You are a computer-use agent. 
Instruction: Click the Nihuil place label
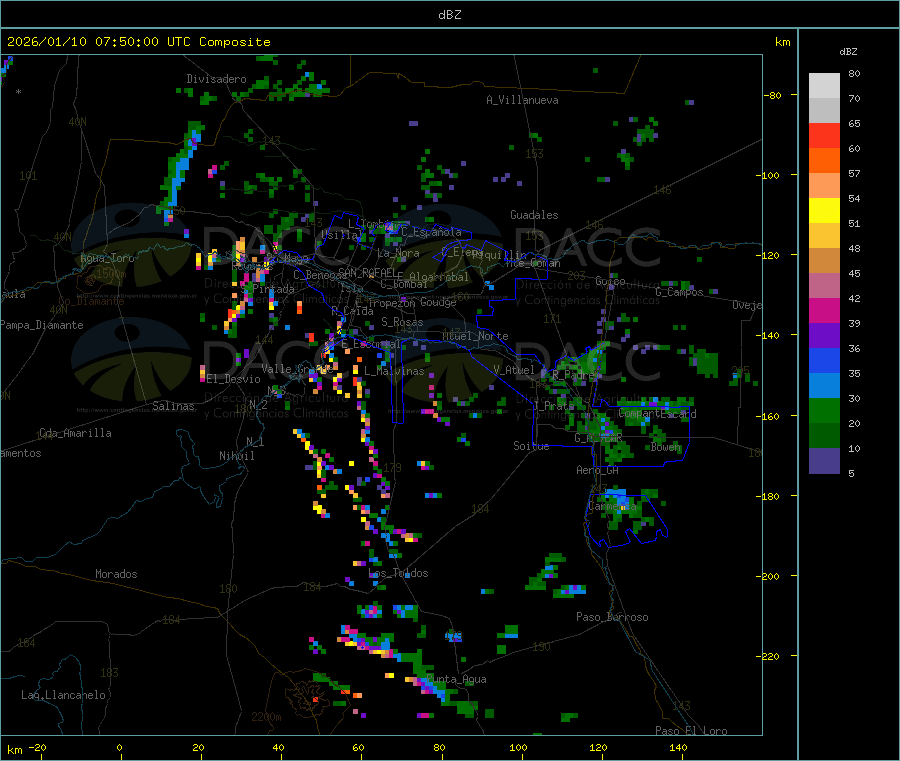(x=237, y=456)
